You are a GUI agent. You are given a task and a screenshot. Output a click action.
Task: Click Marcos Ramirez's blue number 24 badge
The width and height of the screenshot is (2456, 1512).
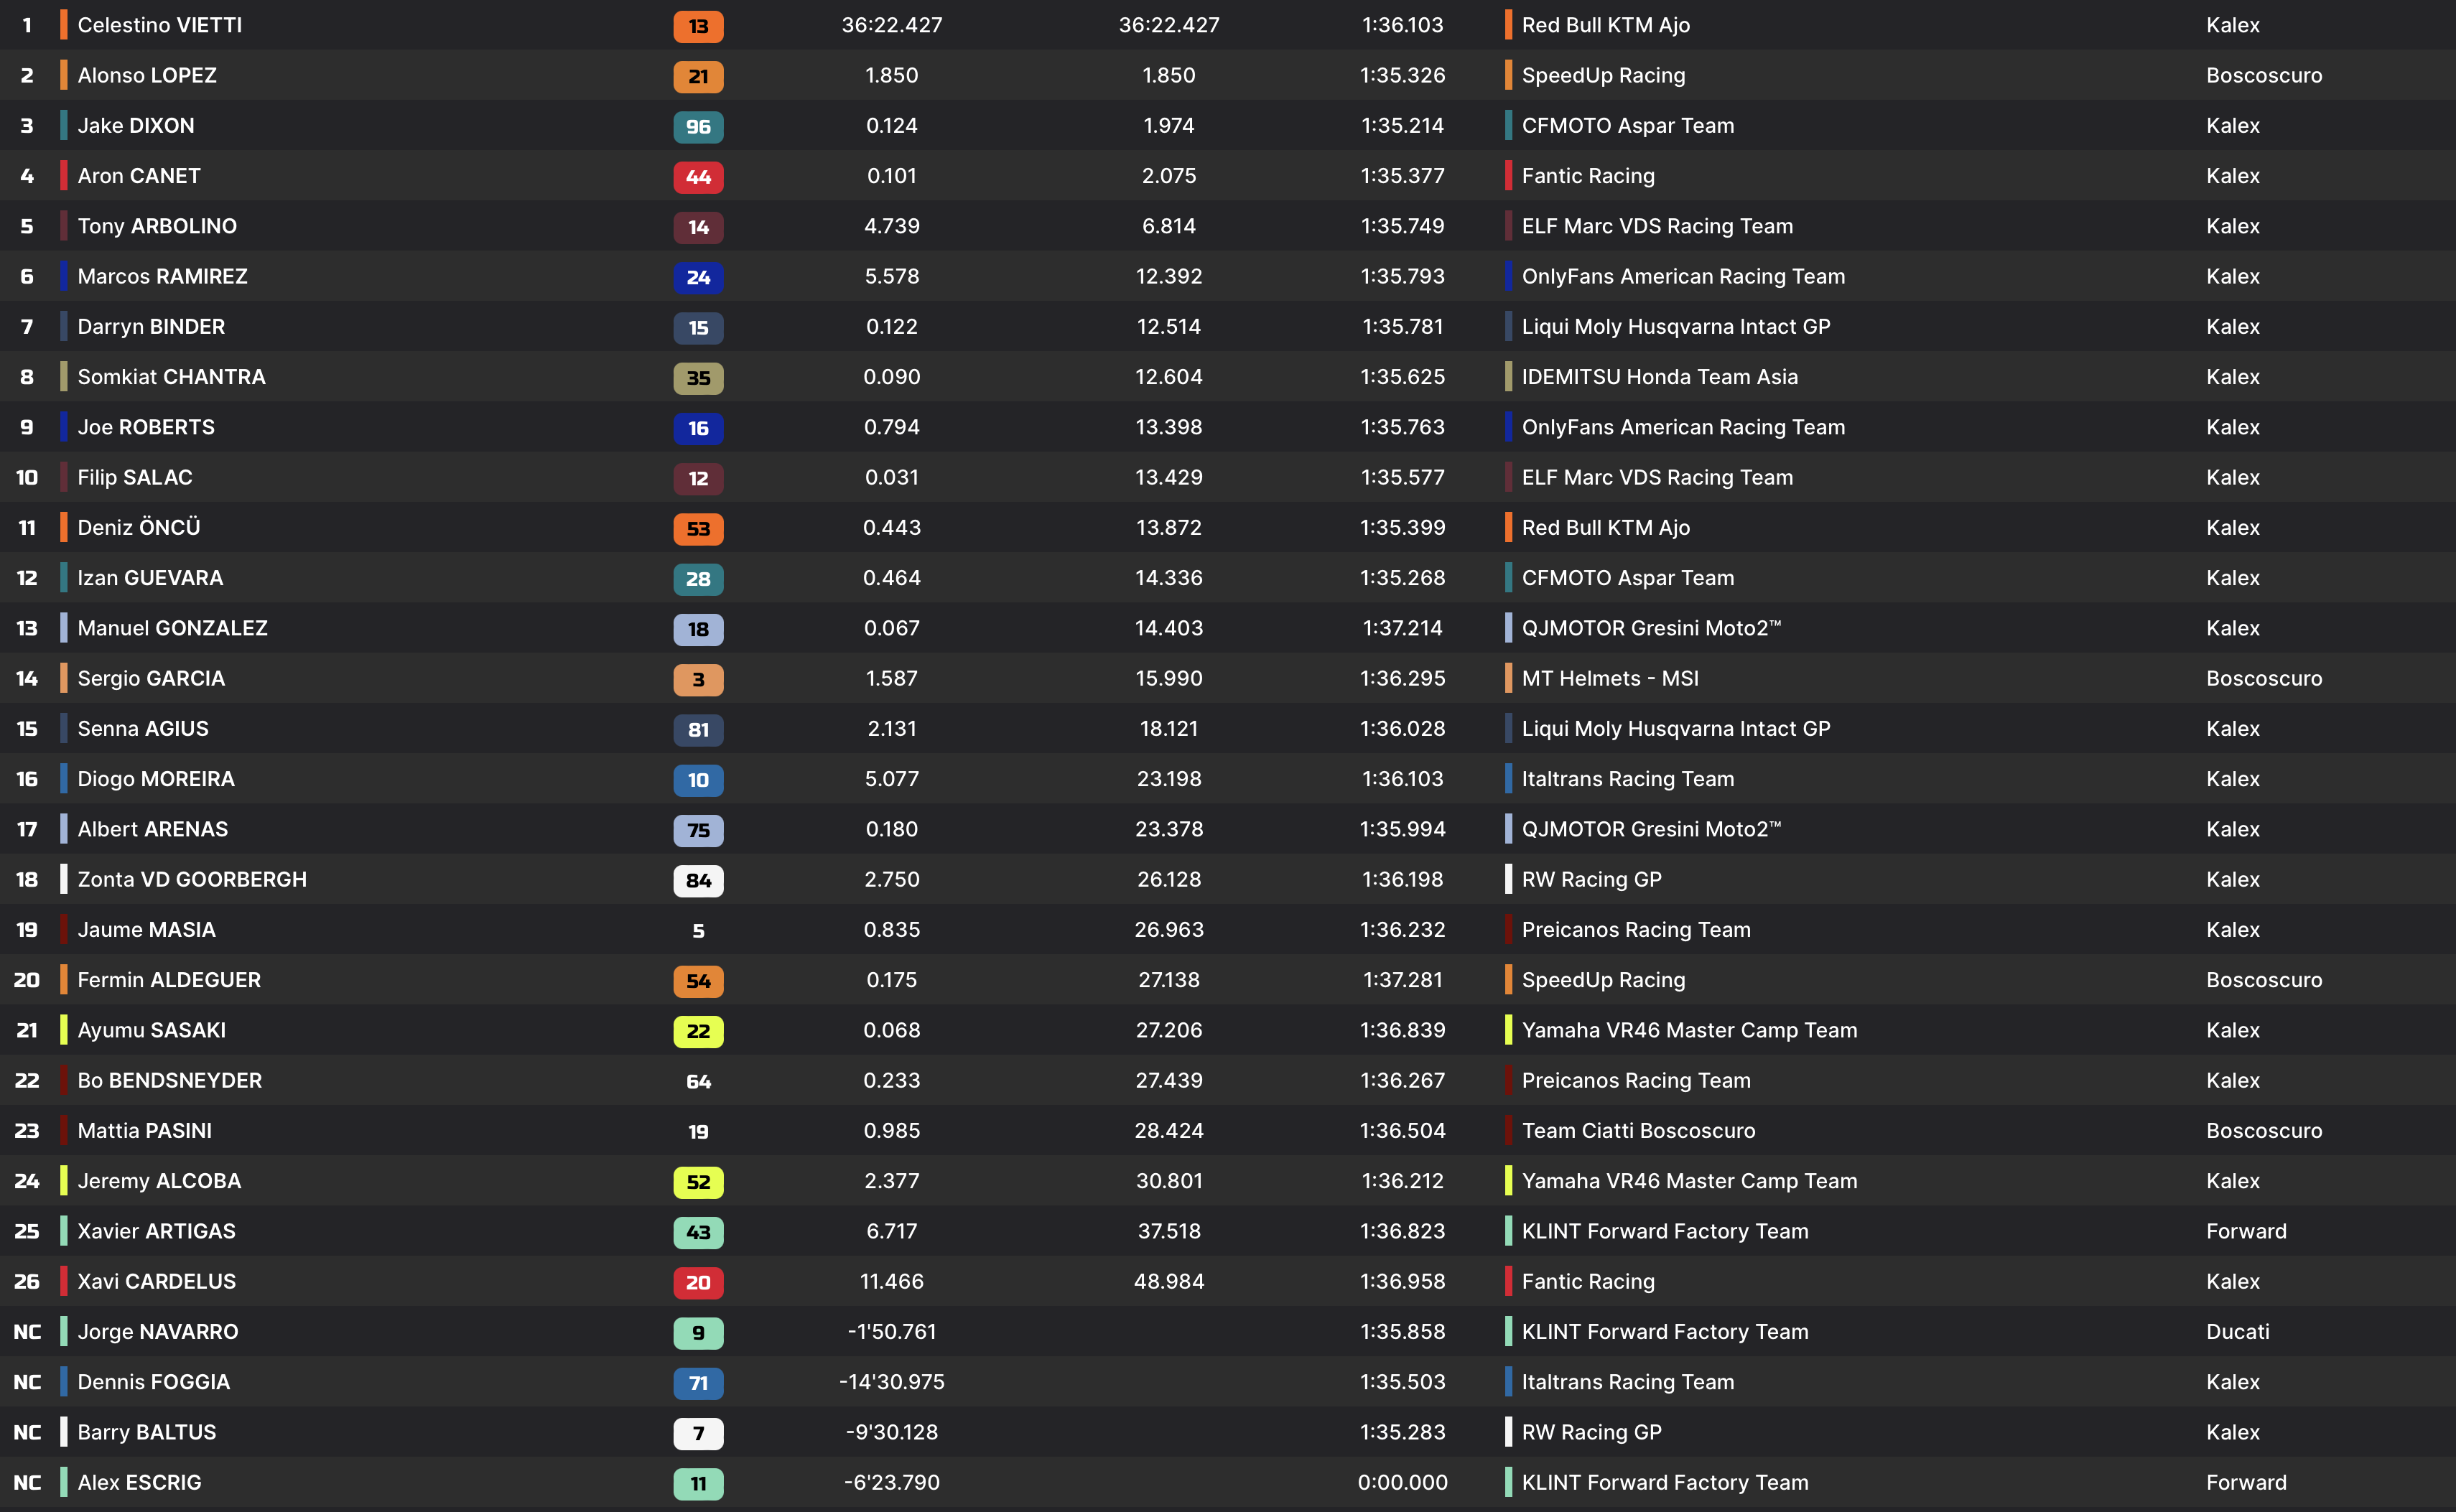[698, 277]
